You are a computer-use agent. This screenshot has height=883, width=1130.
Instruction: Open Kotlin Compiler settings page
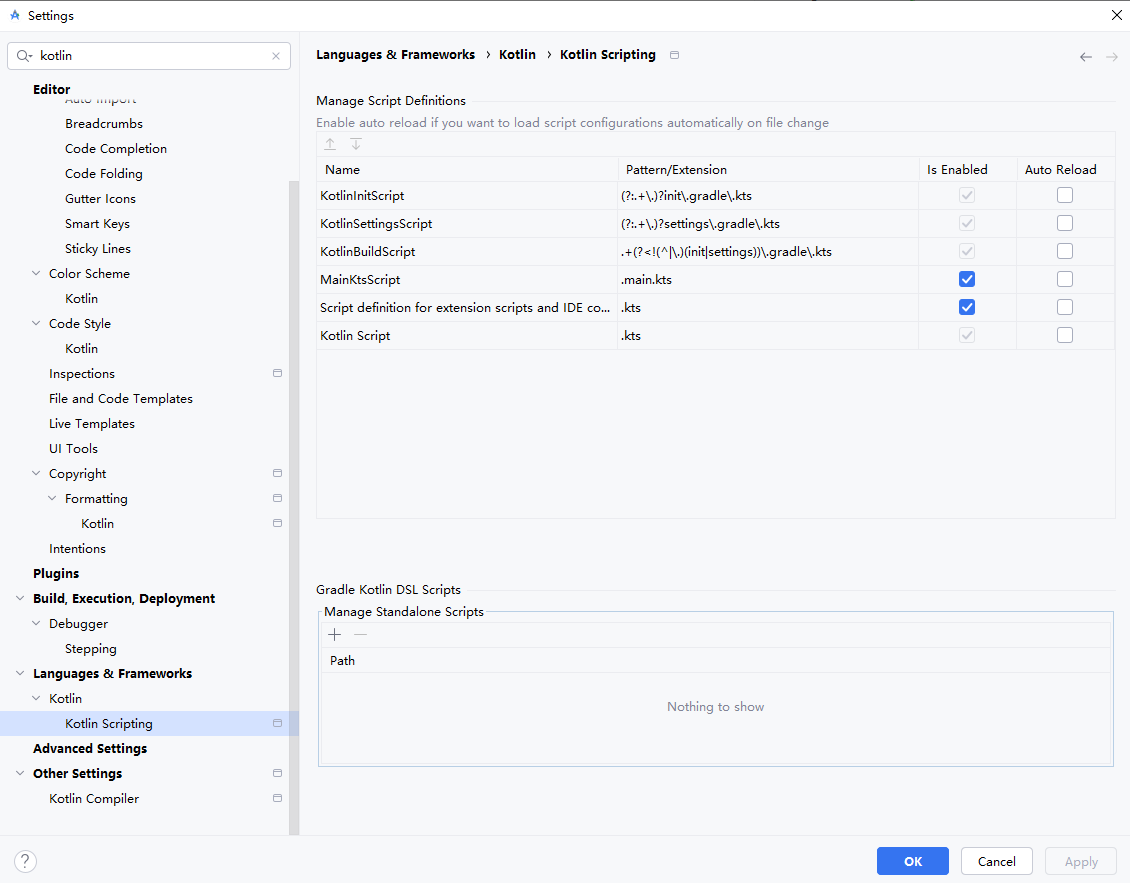click(94, 799)
